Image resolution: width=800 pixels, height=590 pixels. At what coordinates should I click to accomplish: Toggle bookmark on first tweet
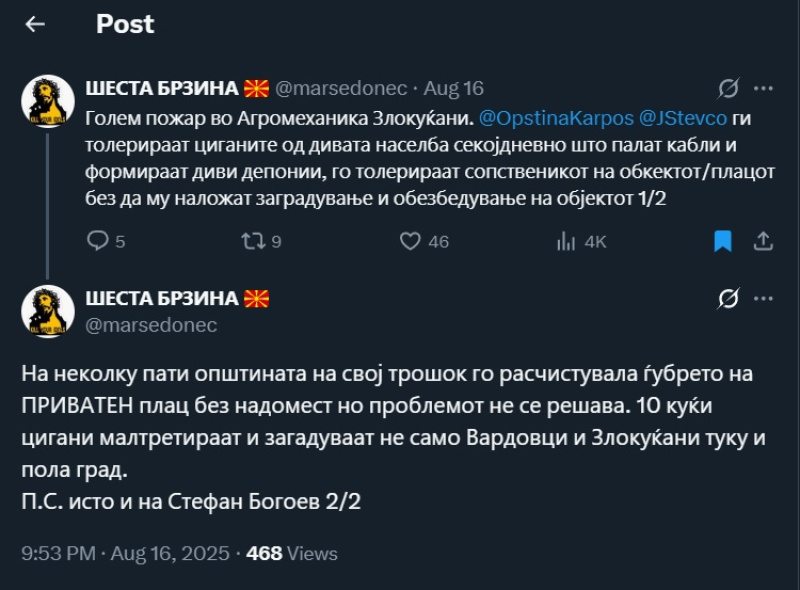723,241
